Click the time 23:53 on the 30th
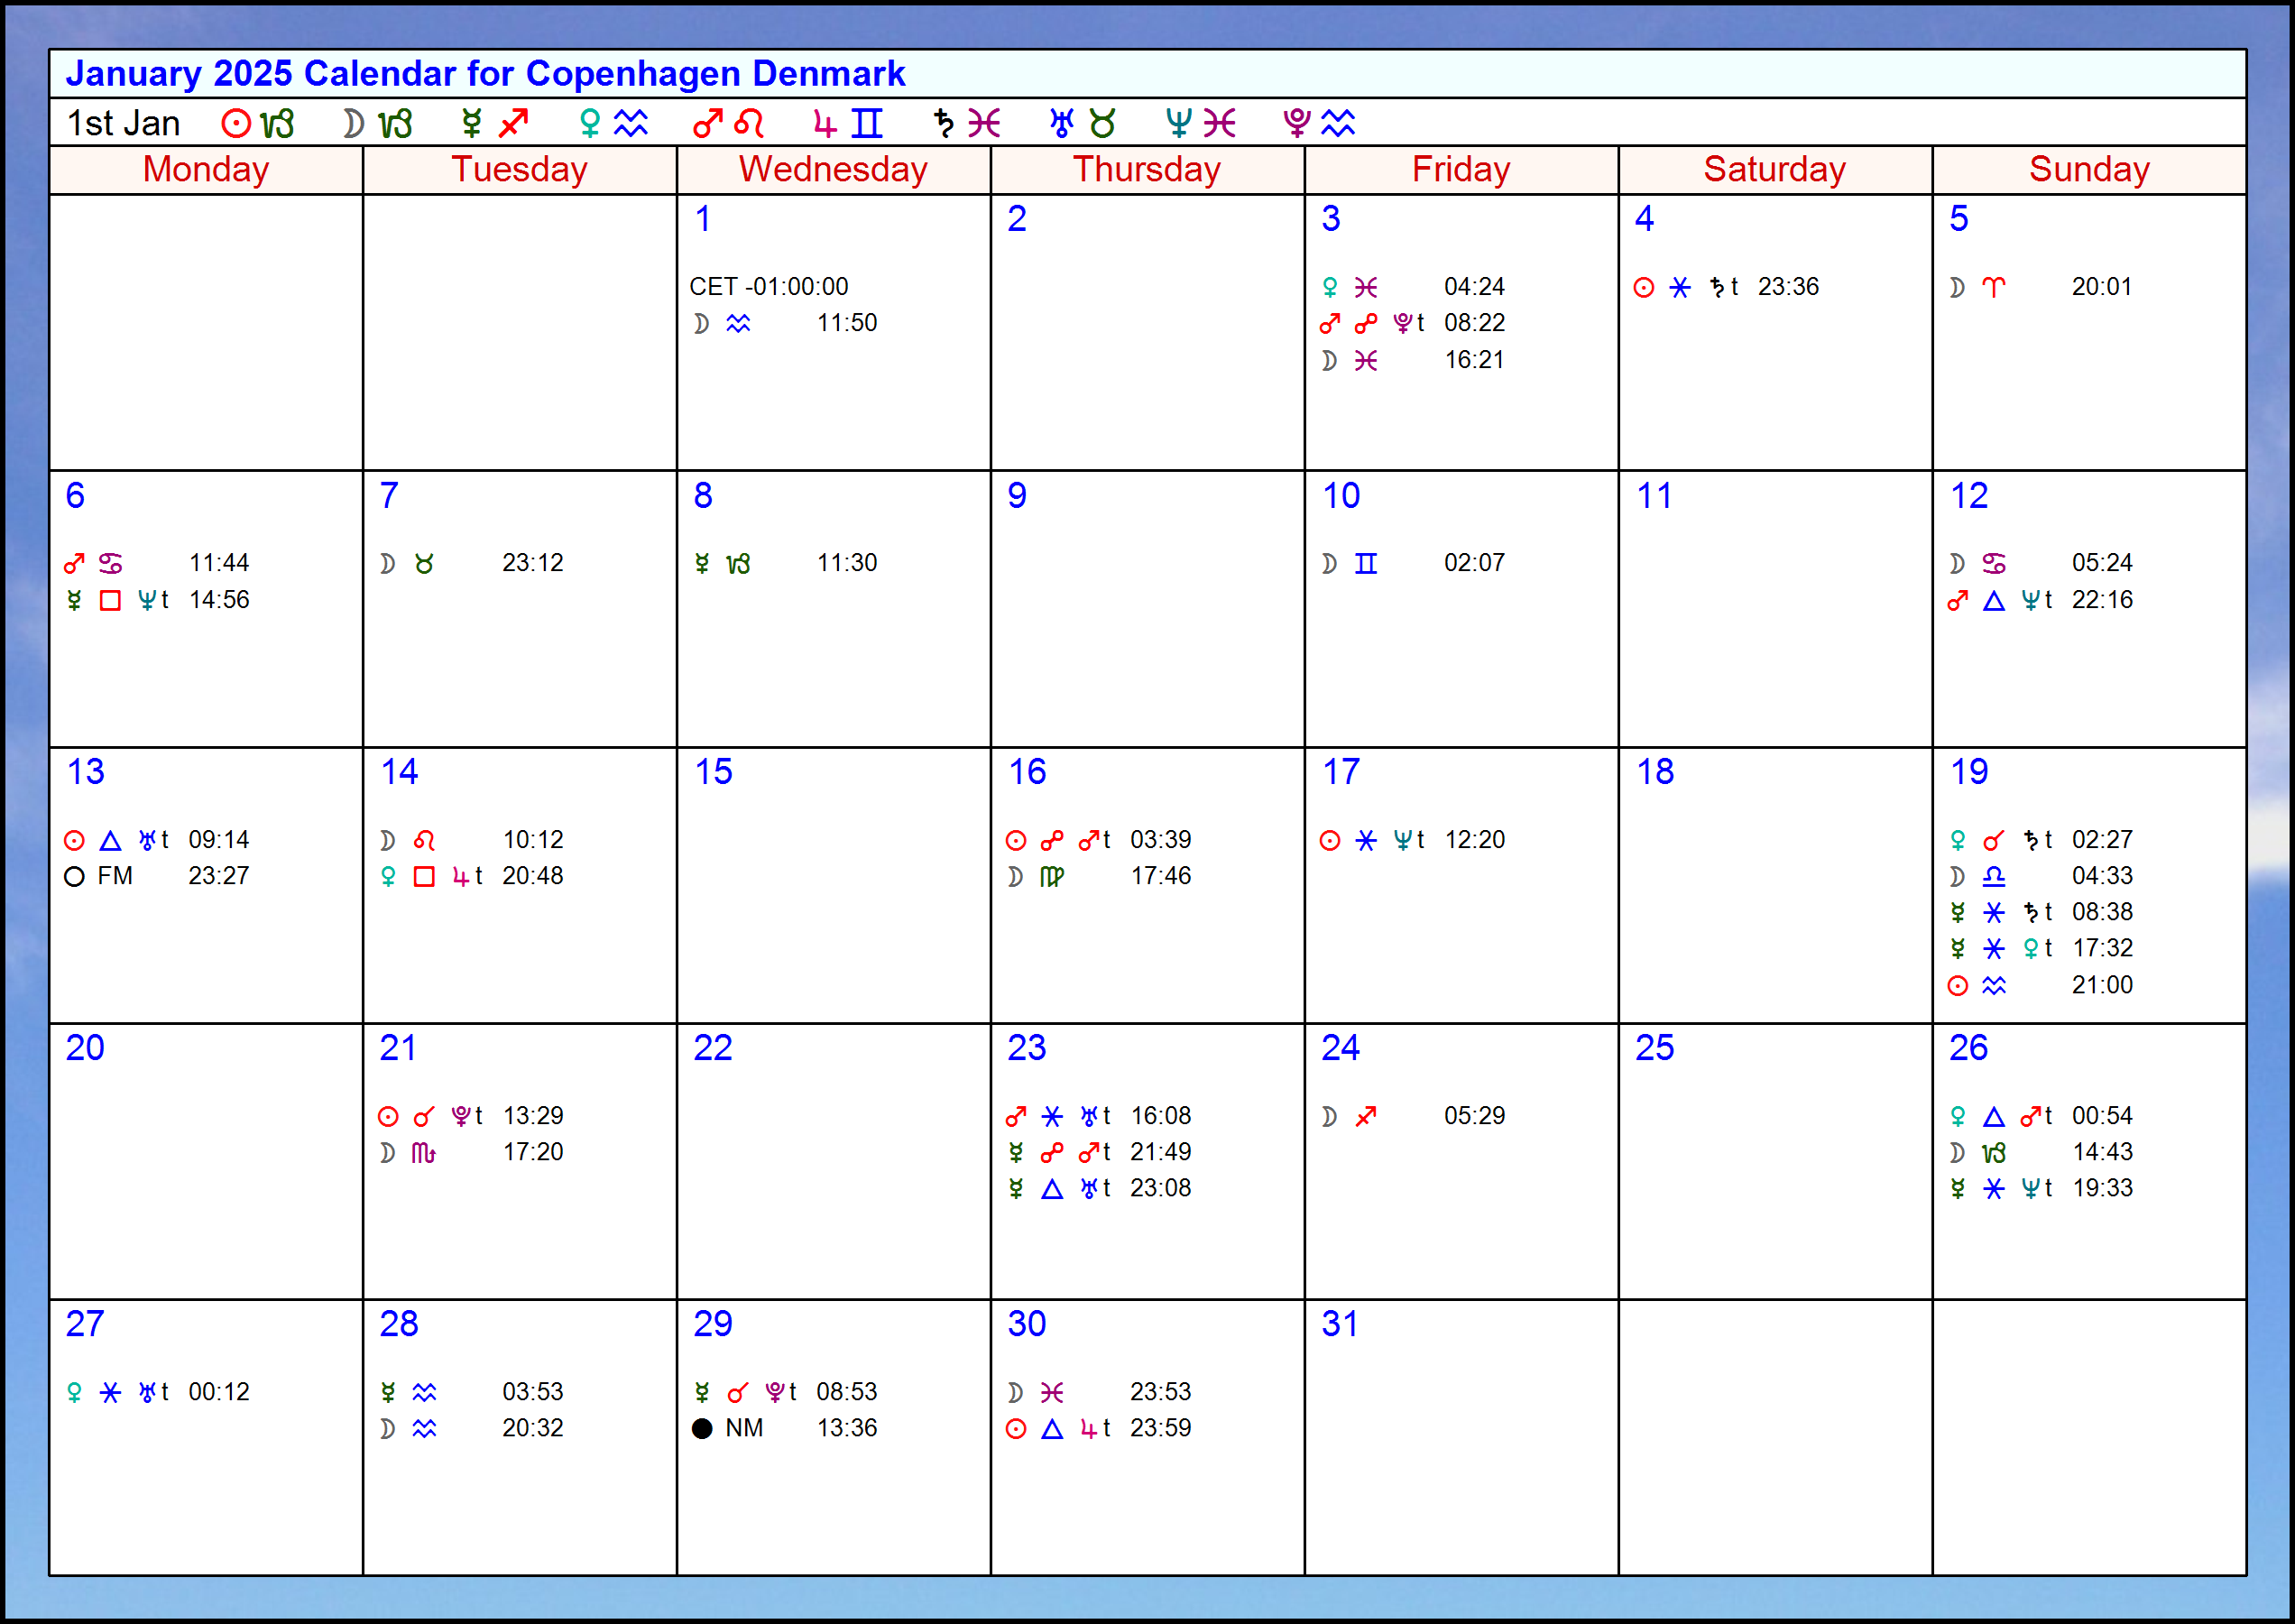Image resolution: width=2295 pixels, height=1624 pixels. click(x=1161, y=1392)
